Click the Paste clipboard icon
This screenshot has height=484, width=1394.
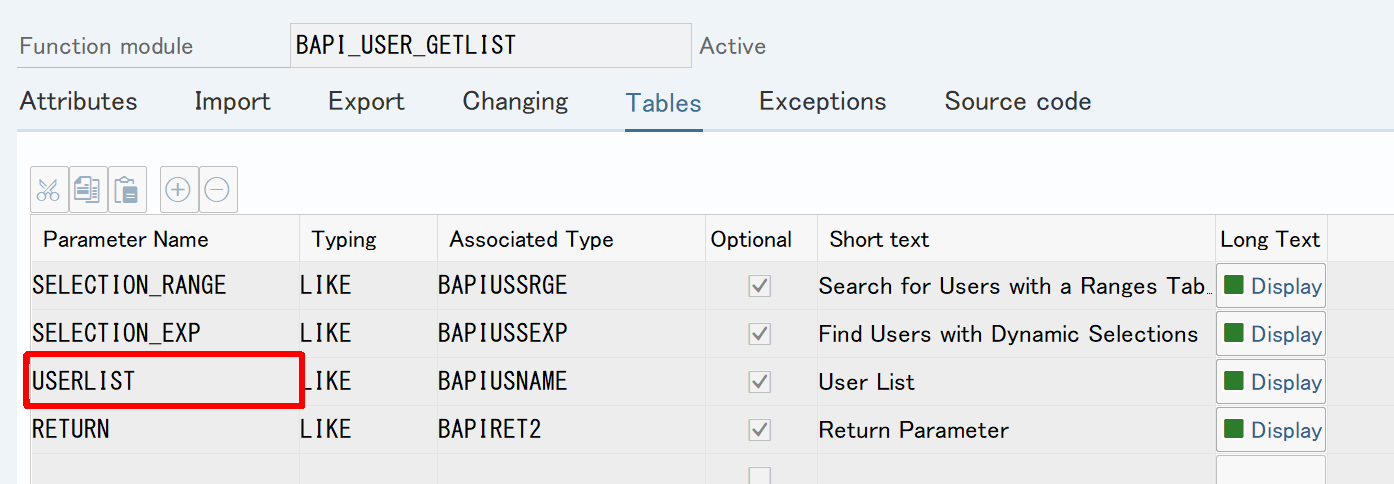coord(127,190)
